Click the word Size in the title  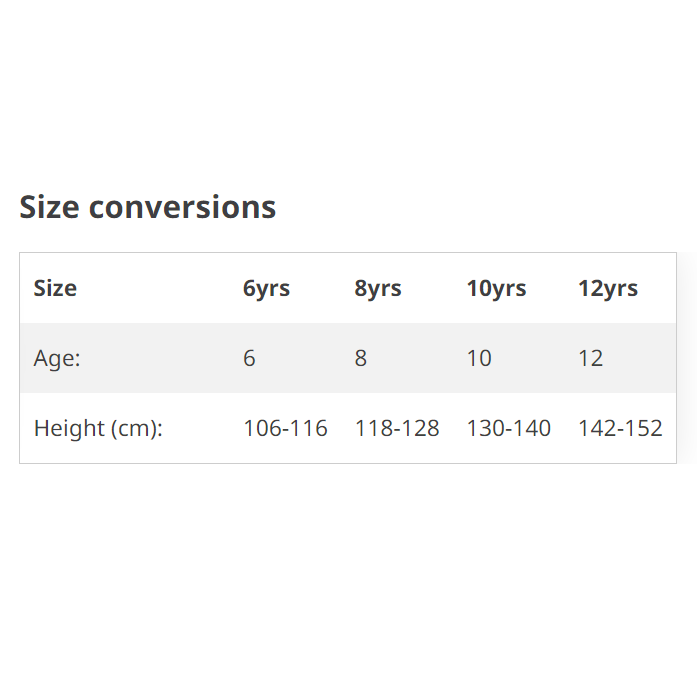pos(50,207)
